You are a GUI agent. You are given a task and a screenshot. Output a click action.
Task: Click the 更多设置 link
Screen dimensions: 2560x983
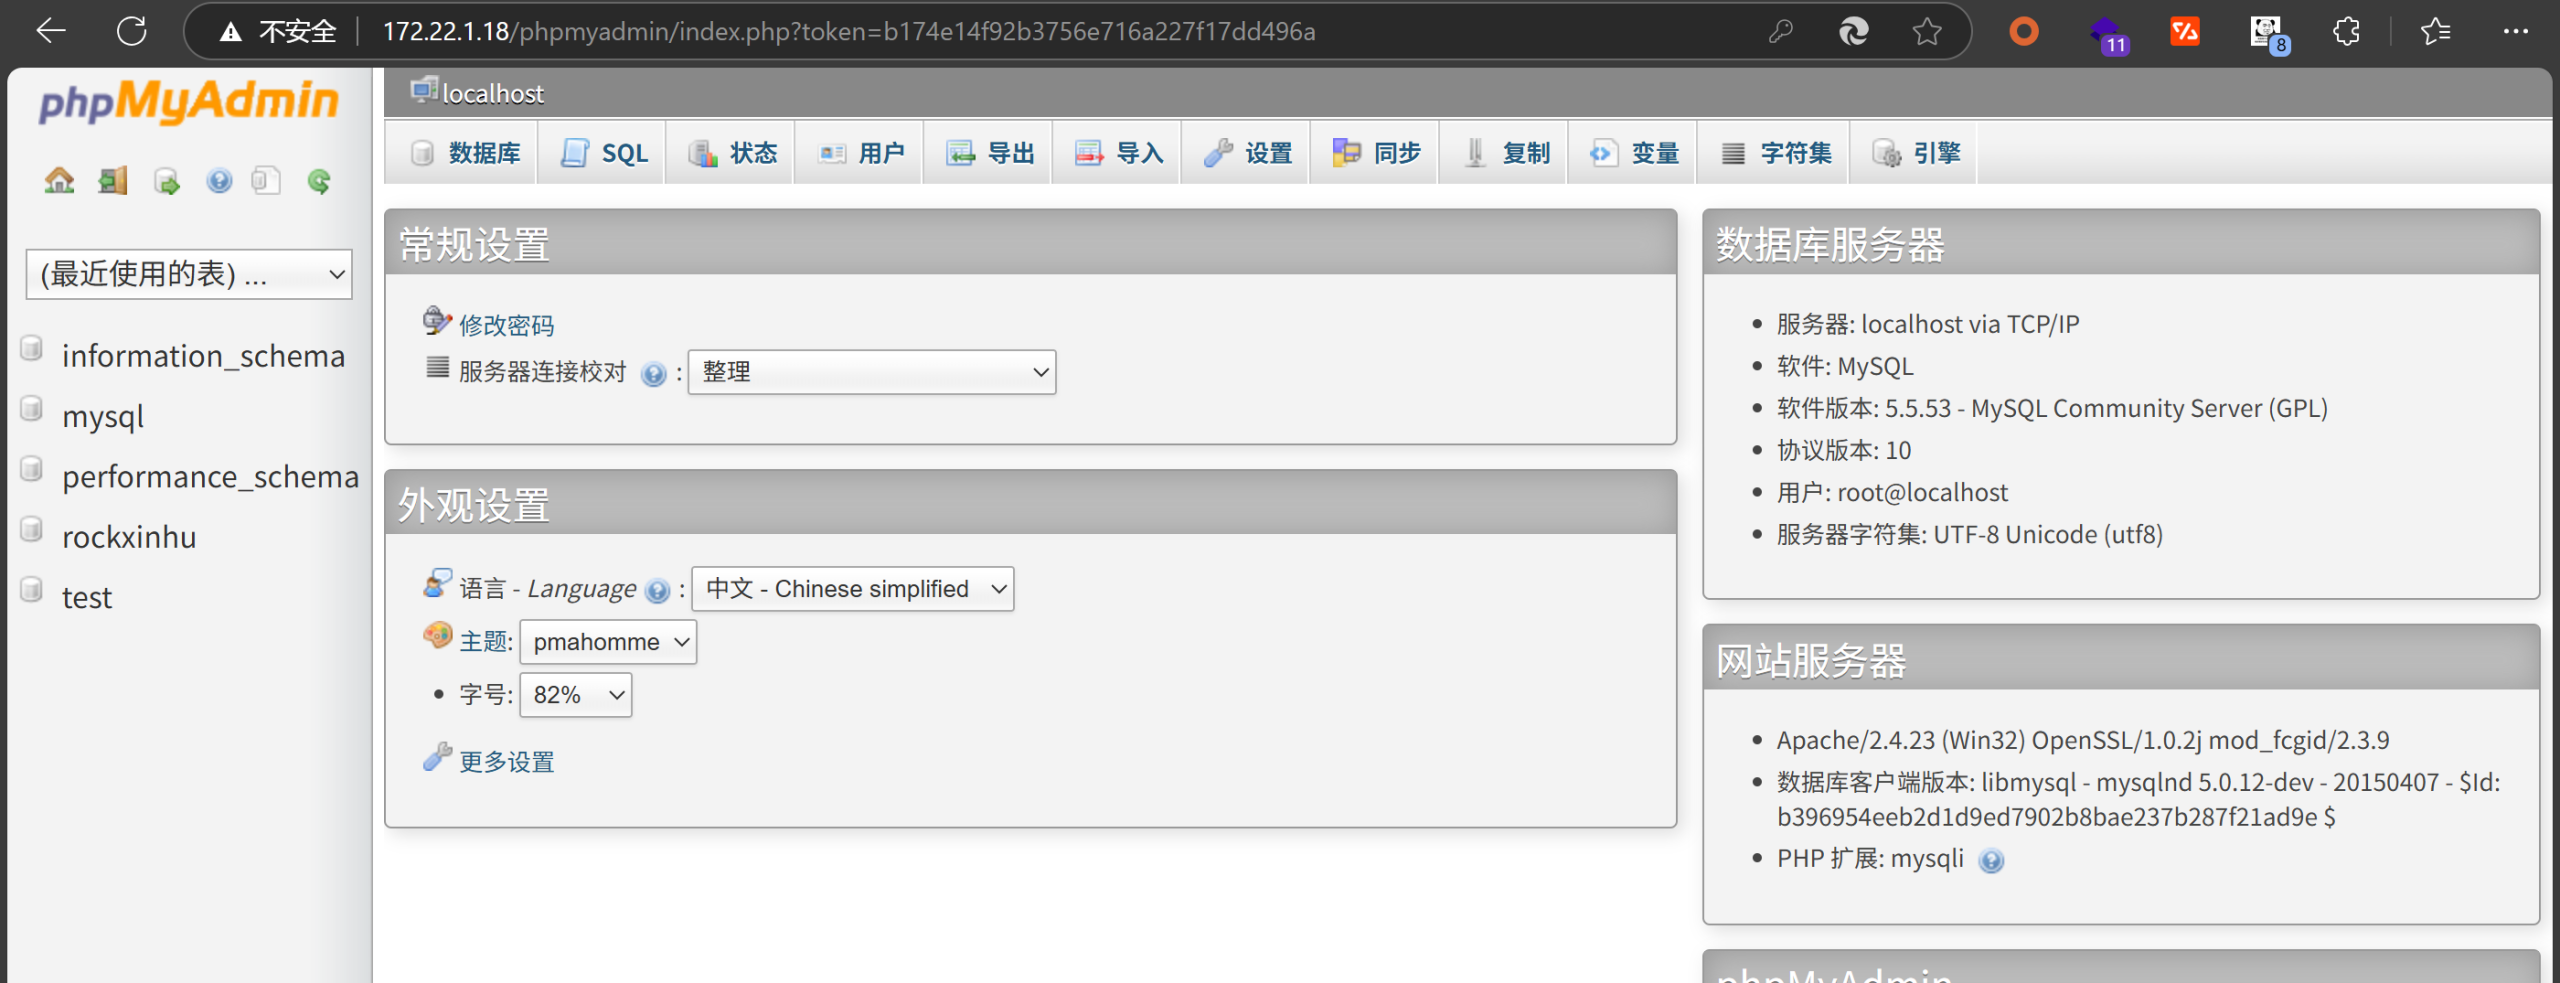pos(506,762)
